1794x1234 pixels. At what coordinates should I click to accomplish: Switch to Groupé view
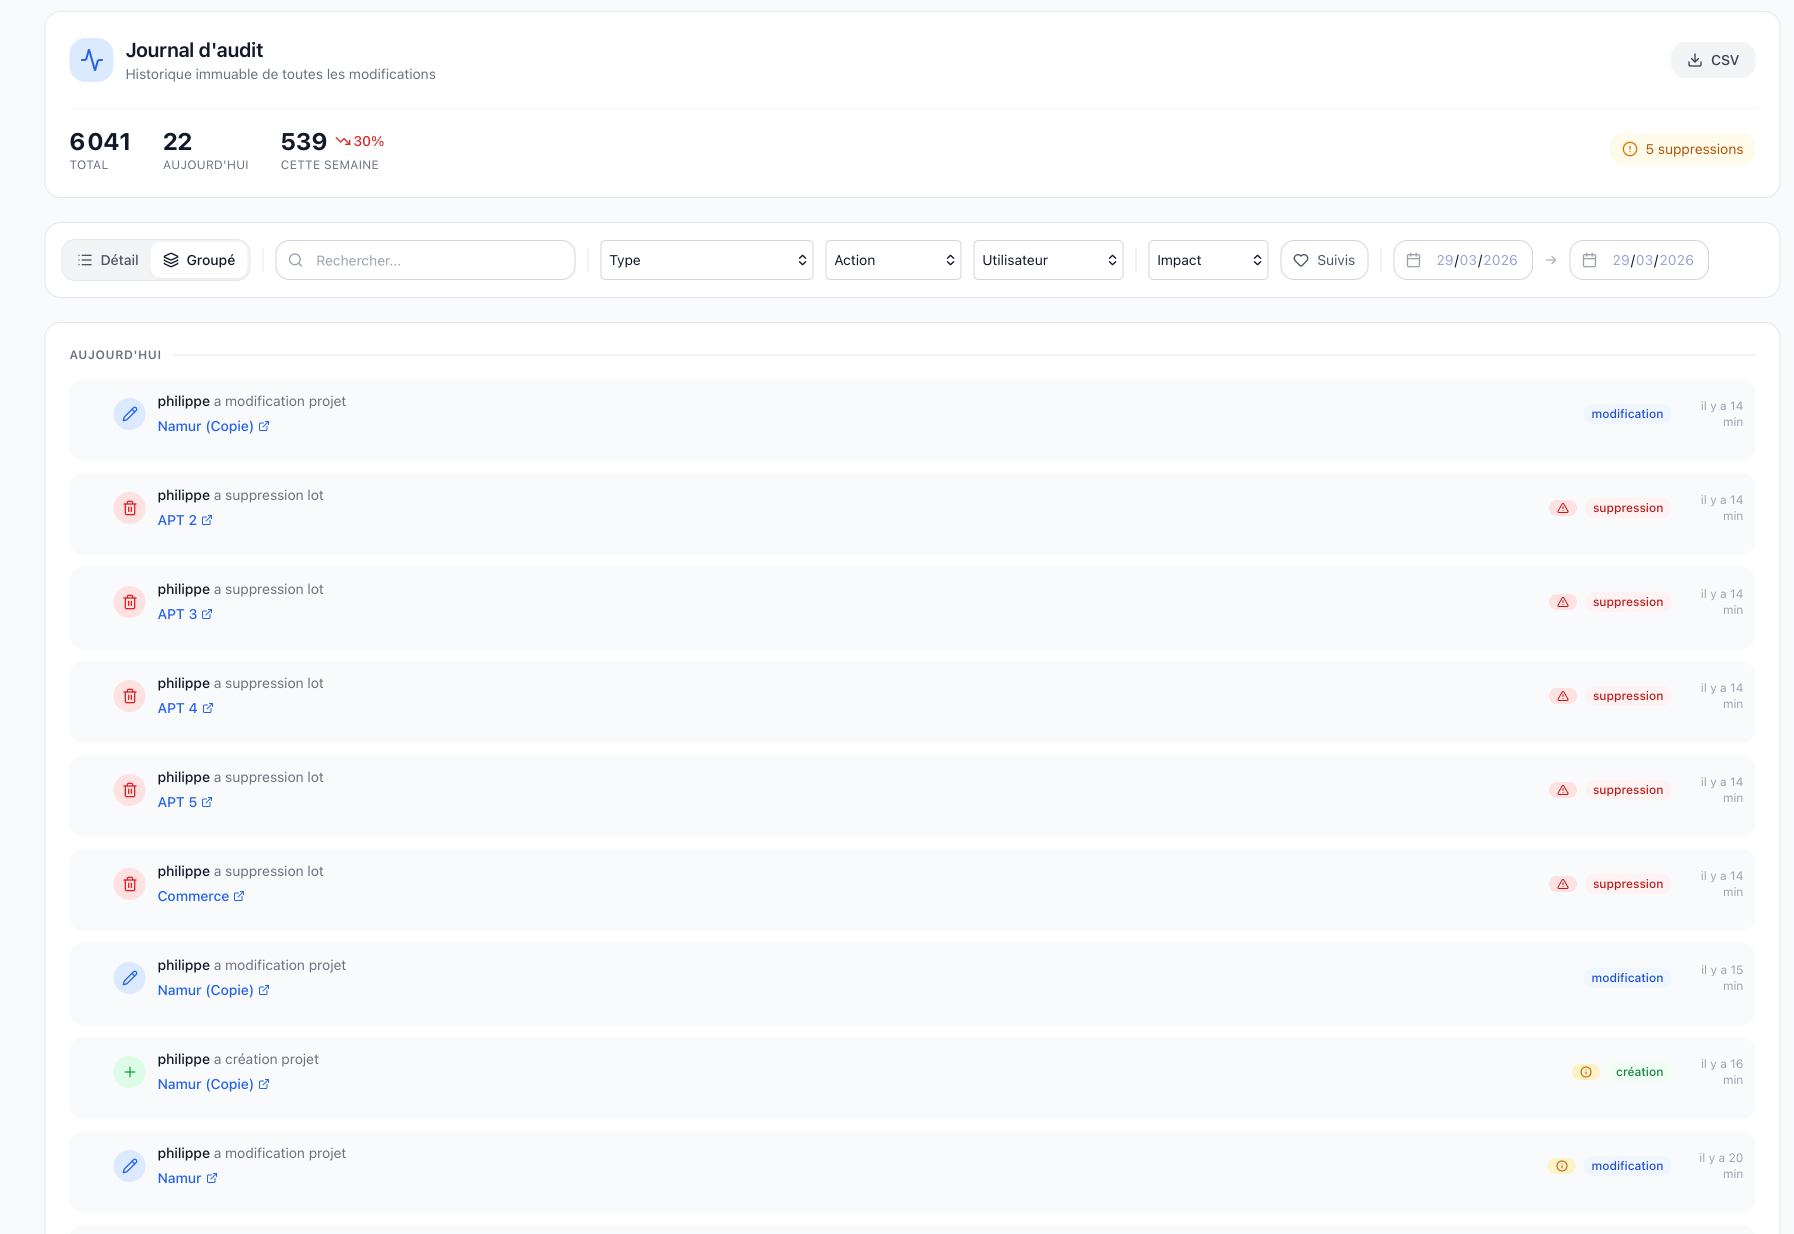pos(199,260)
